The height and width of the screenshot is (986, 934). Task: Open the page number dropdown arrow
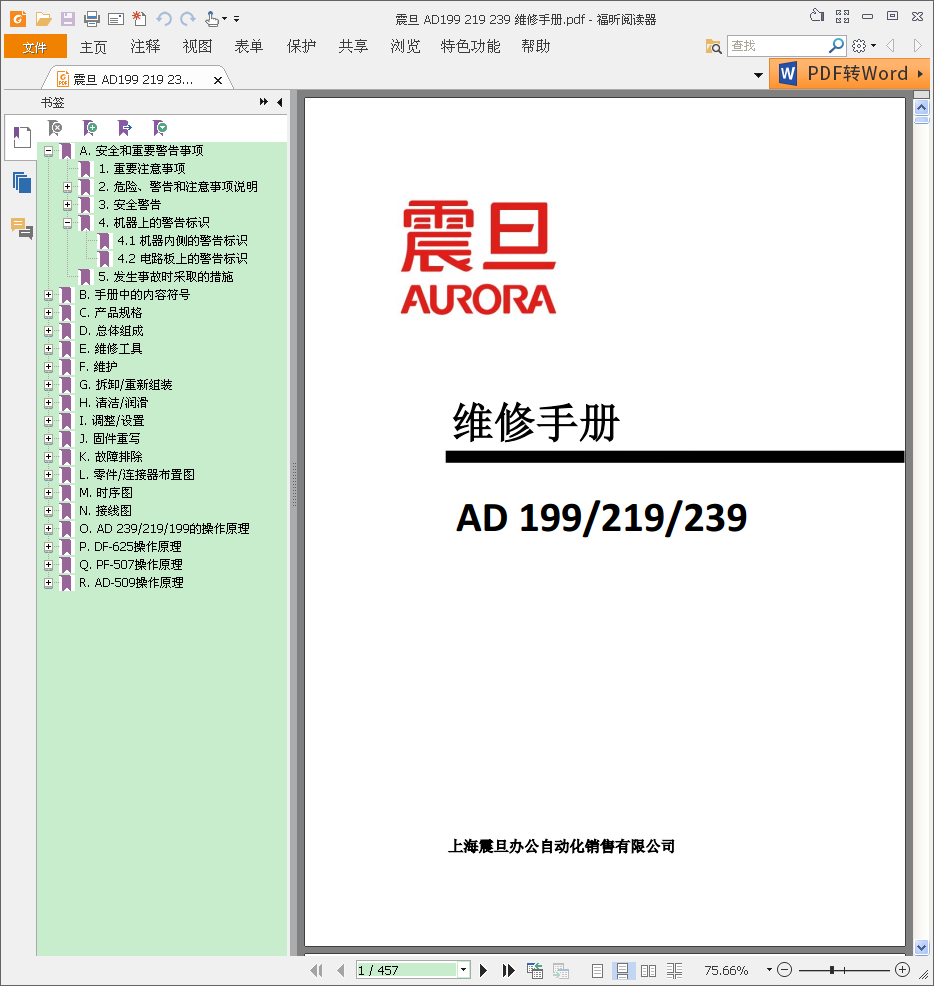[x=464, y=970]
